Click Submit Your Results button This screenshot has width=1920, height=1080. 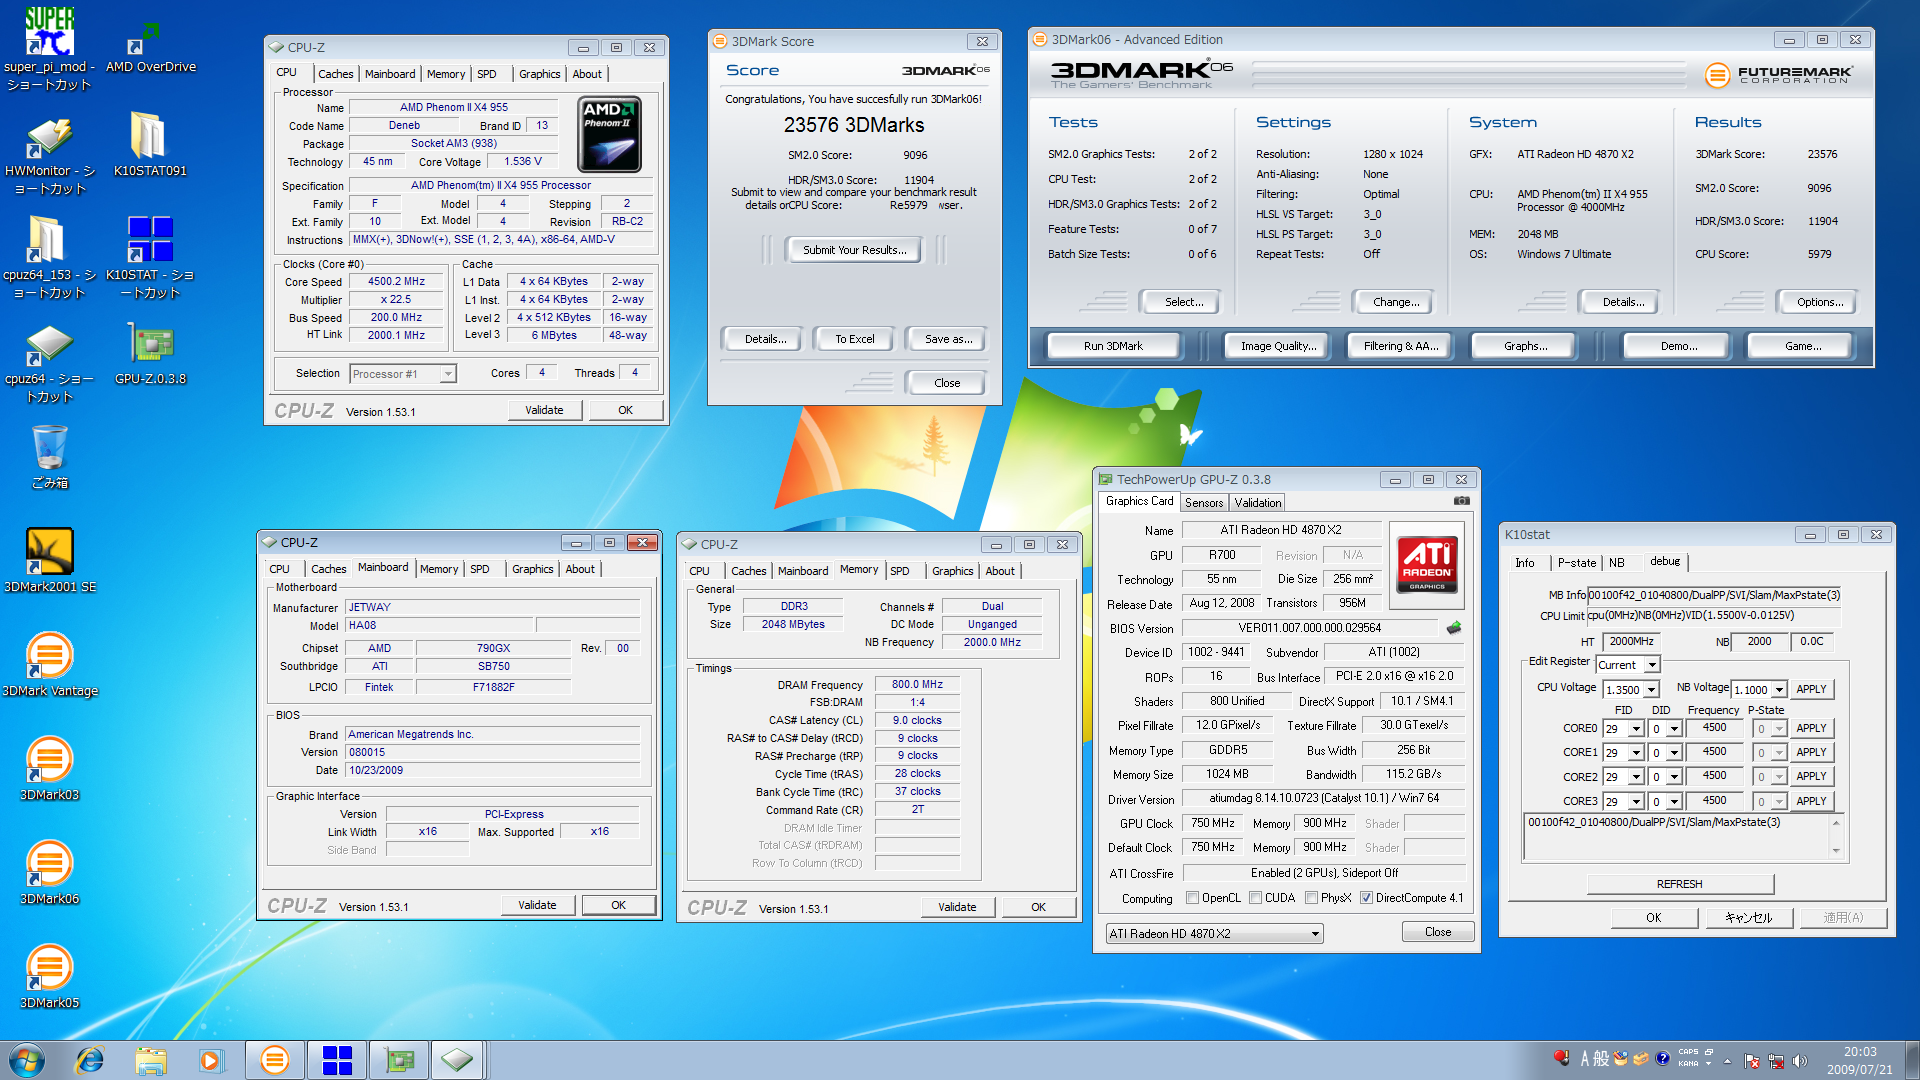(x=854, y=250)
